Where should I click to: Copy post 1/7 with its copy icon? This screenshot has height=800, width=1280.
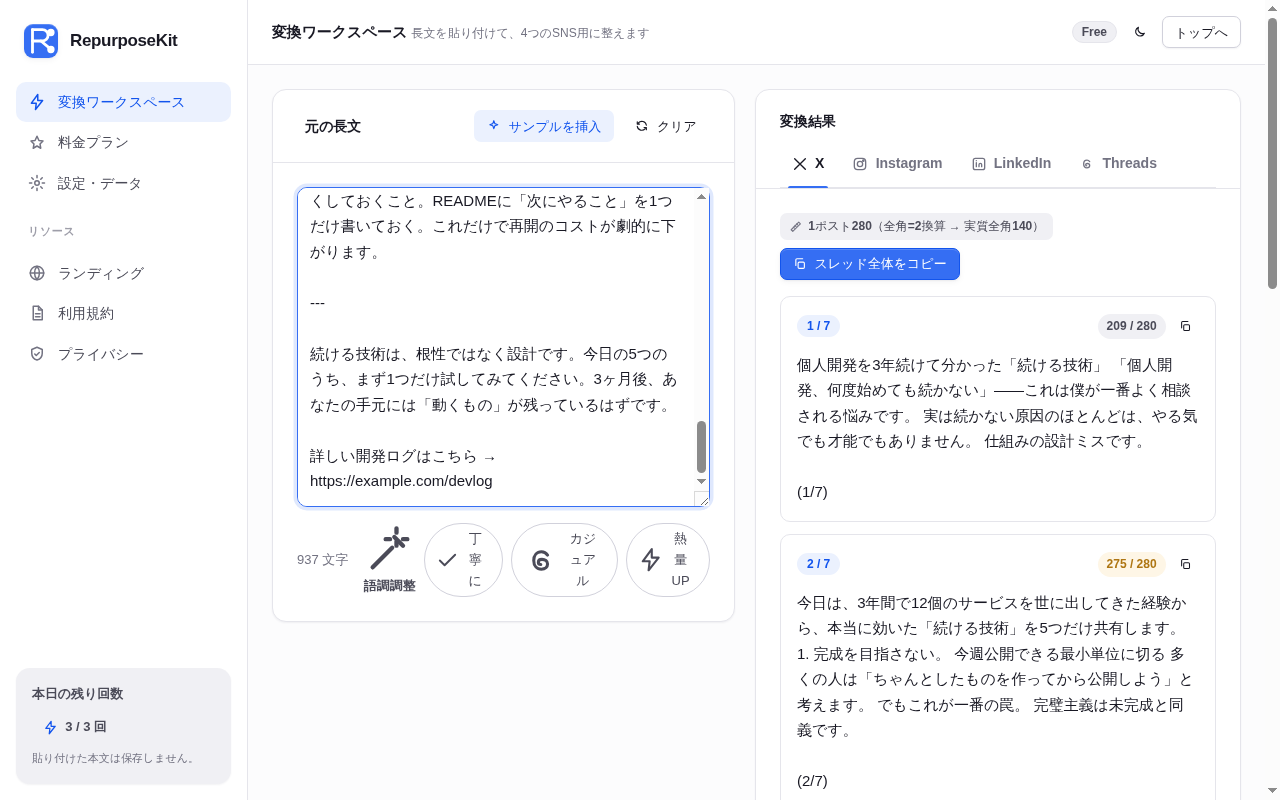[x=1186, y=326]
